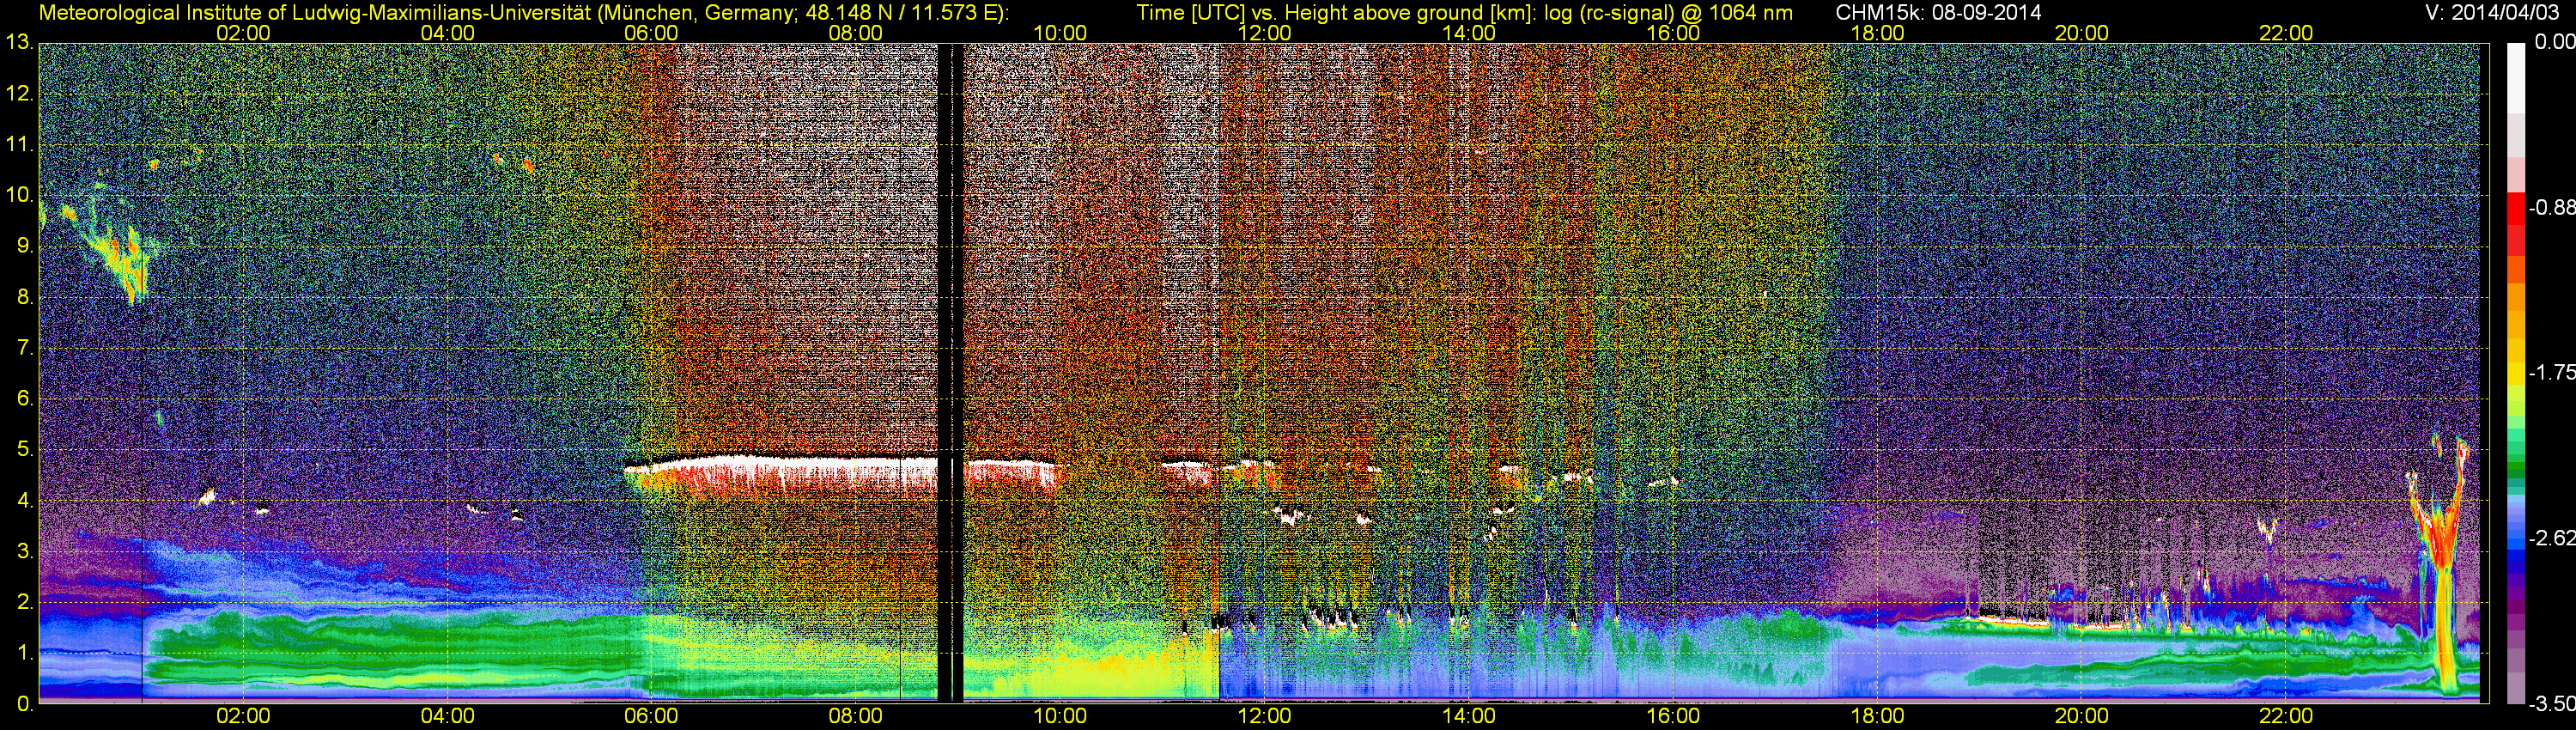Click the 1 km height axis label
The width and height of the screenshot is (2576, 730).
[24, 654]
